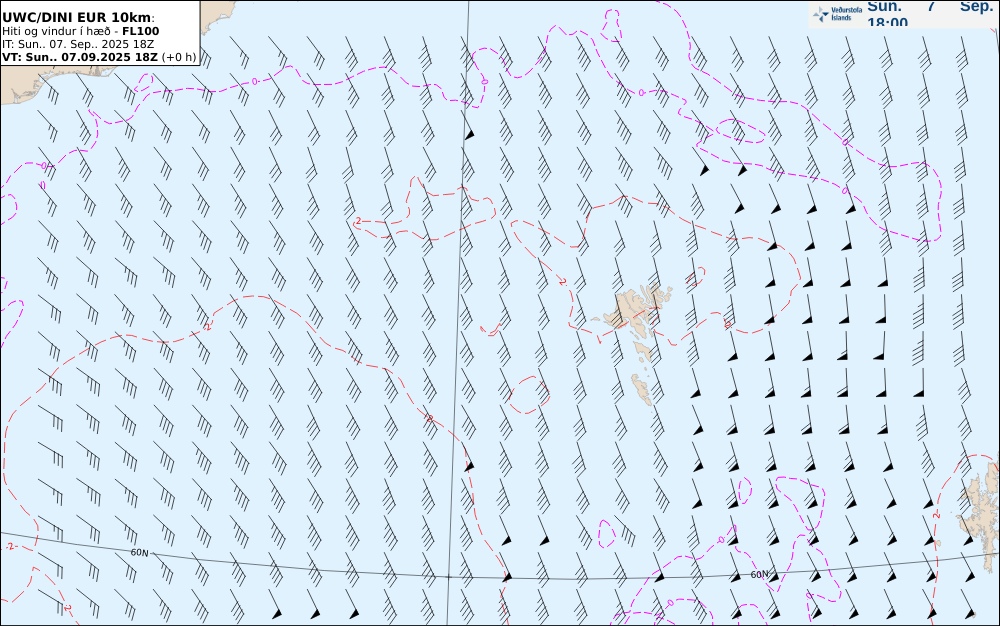Click the '60N' label east of the meridian line
The image size is (1000, 626).
click(x=760, y=574)
